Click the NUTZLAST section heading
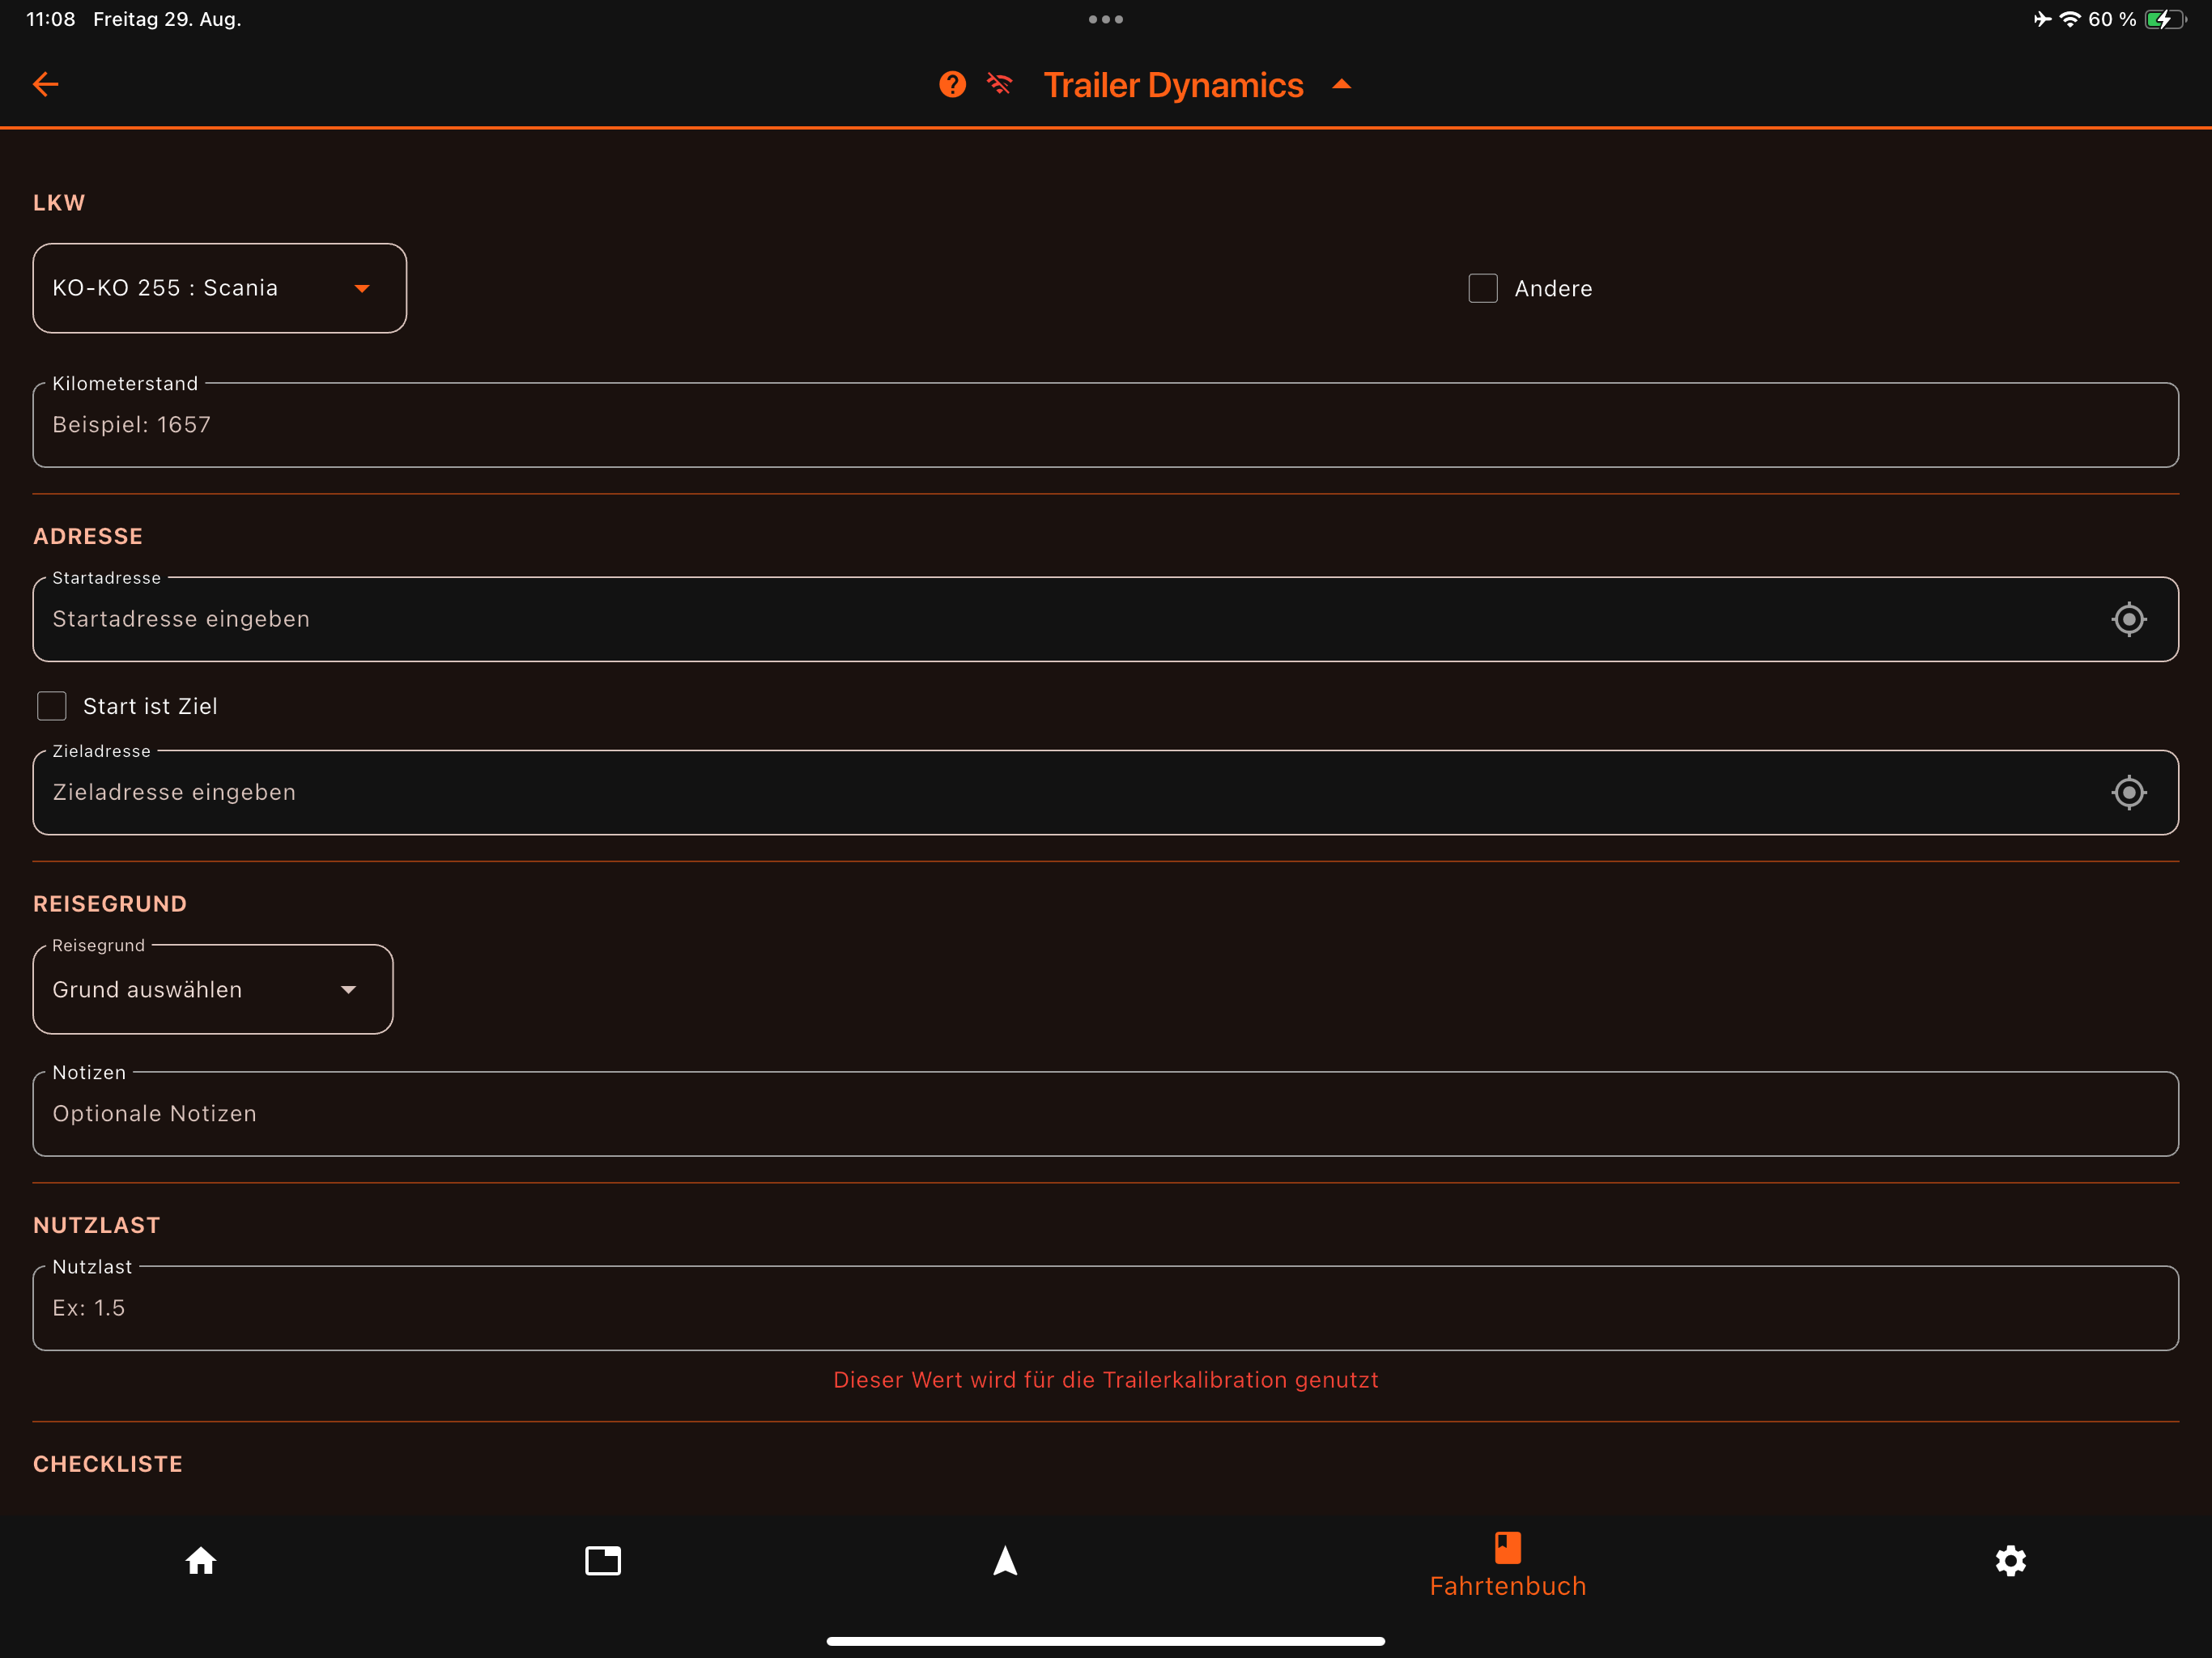Viewport: 2212px width, 1658px height. point(97,1225)
